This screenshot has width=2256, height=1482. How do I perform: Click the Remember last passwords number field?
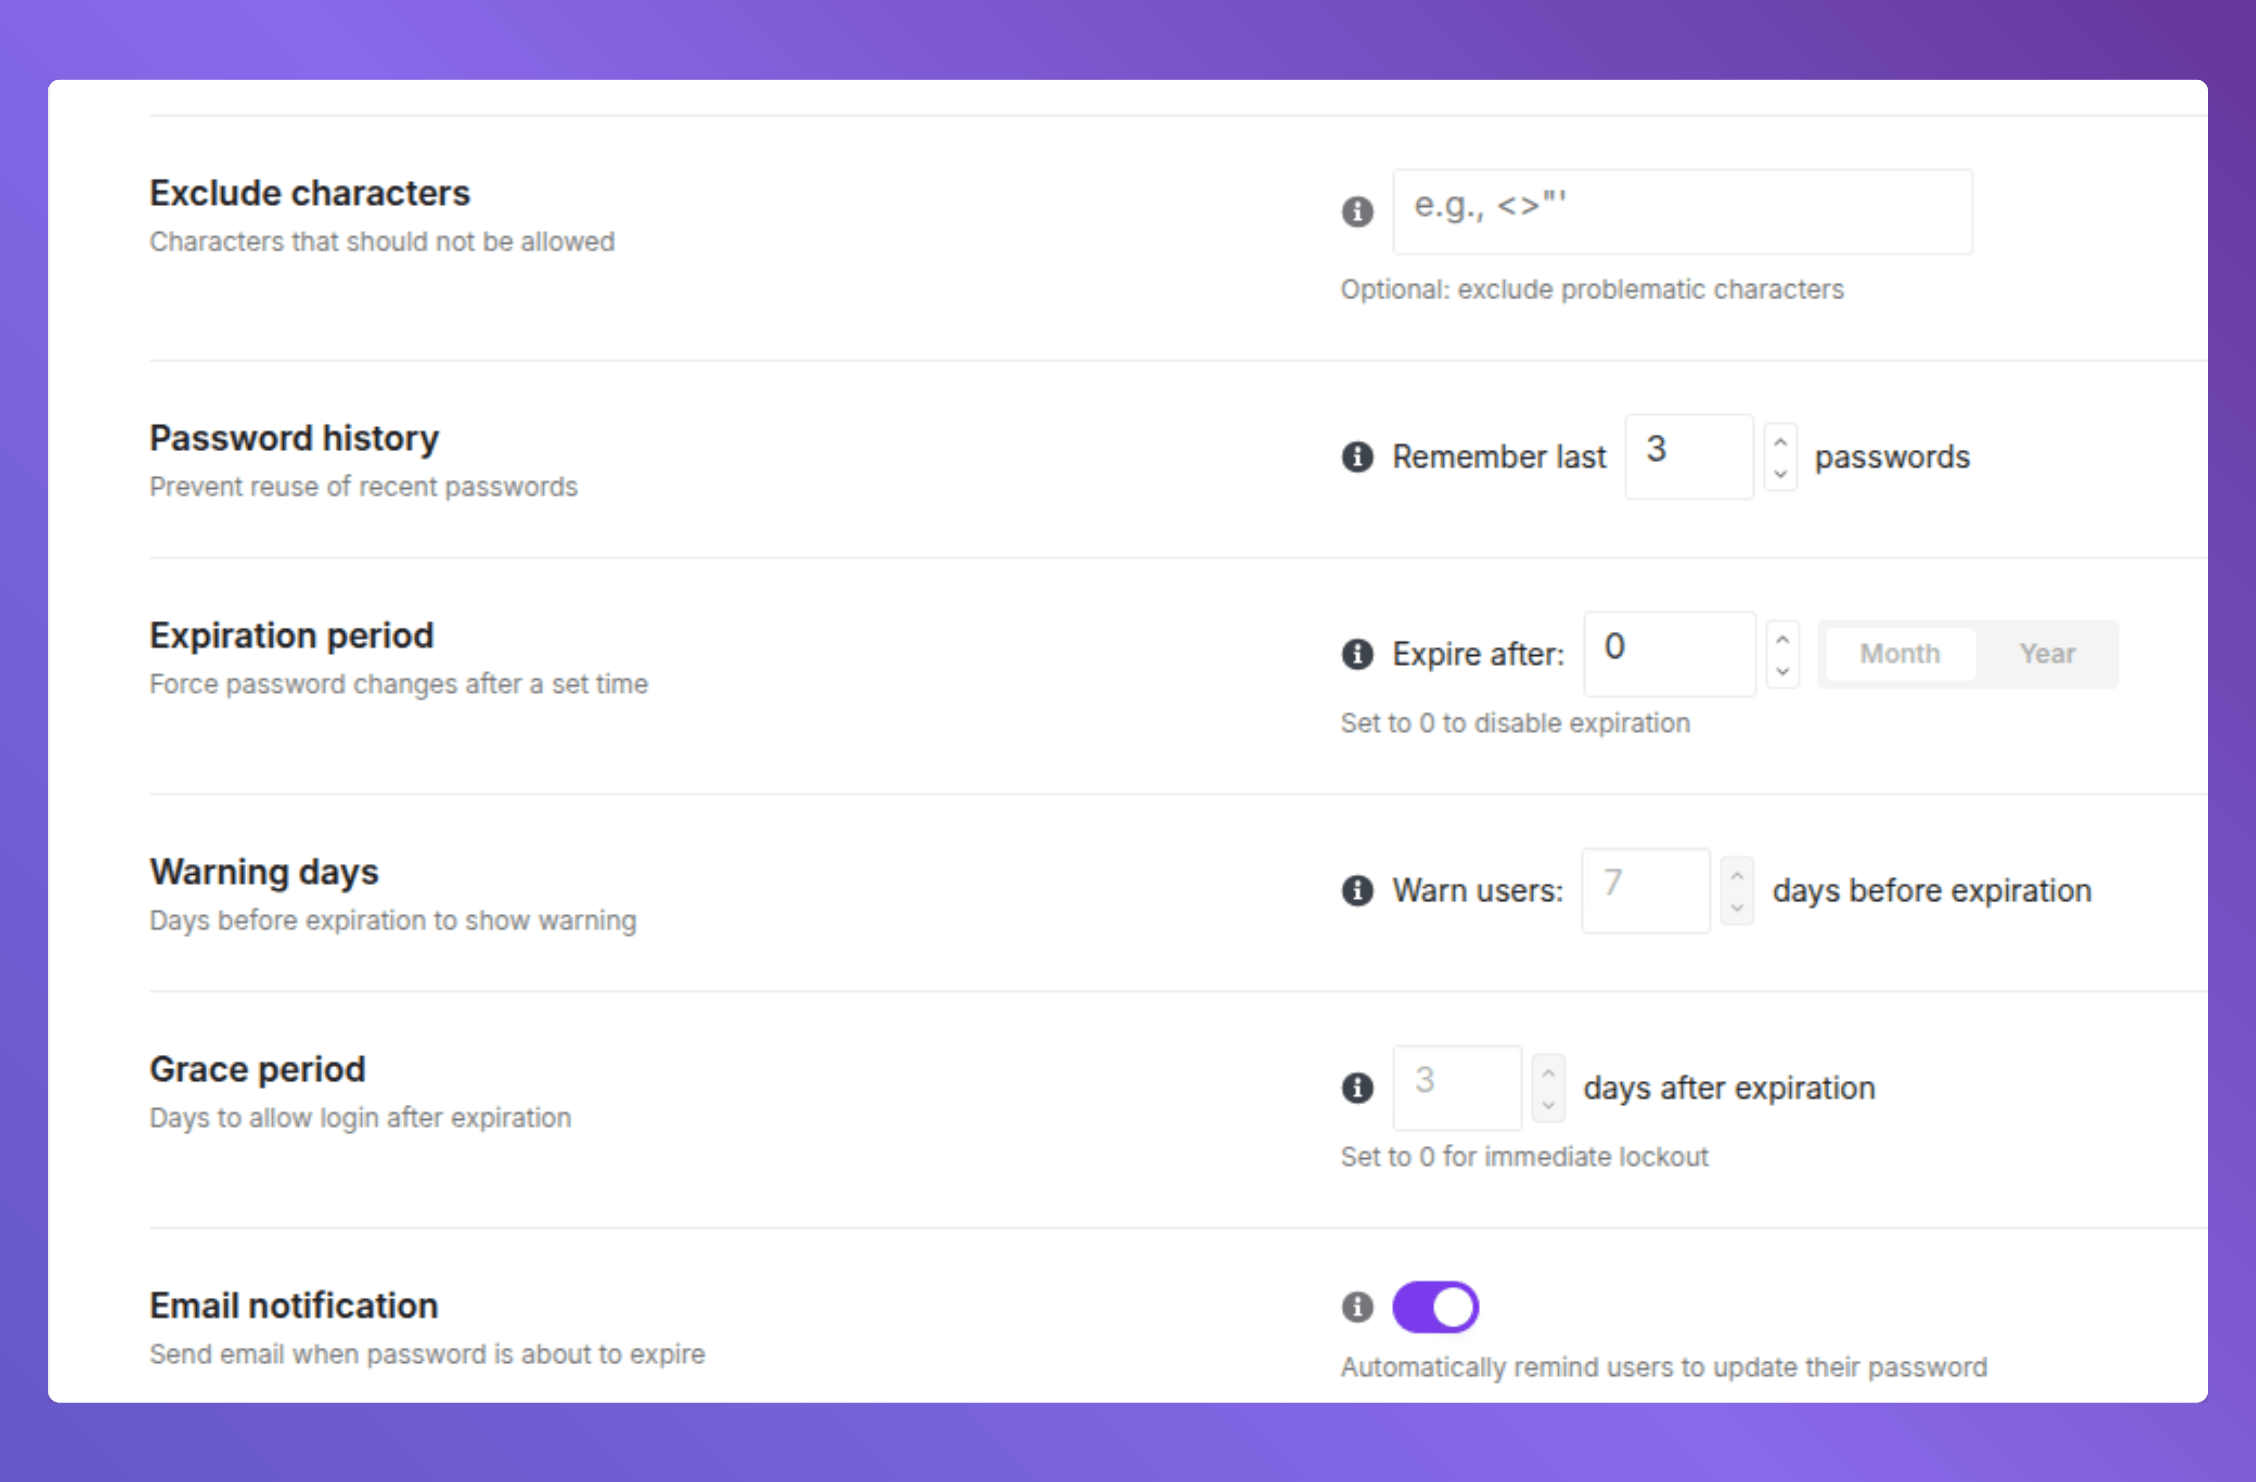tap(1689, 457)
